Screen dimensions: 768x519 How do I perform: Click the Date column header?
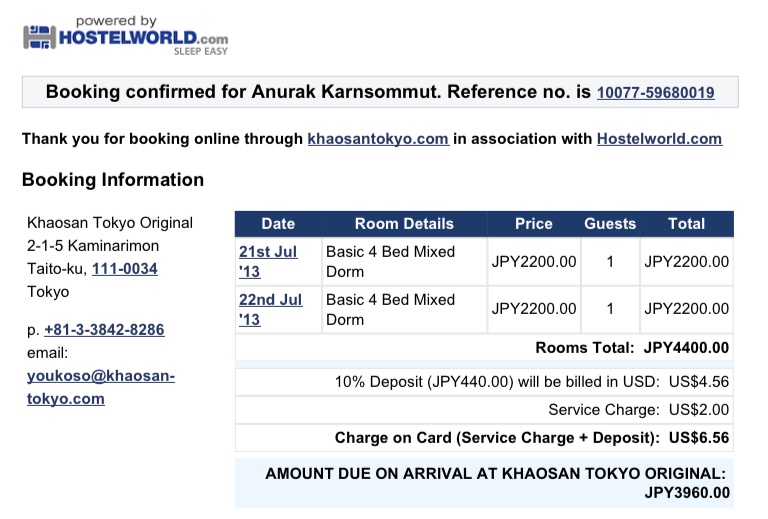pyautogui.click(x=278, y=224)
